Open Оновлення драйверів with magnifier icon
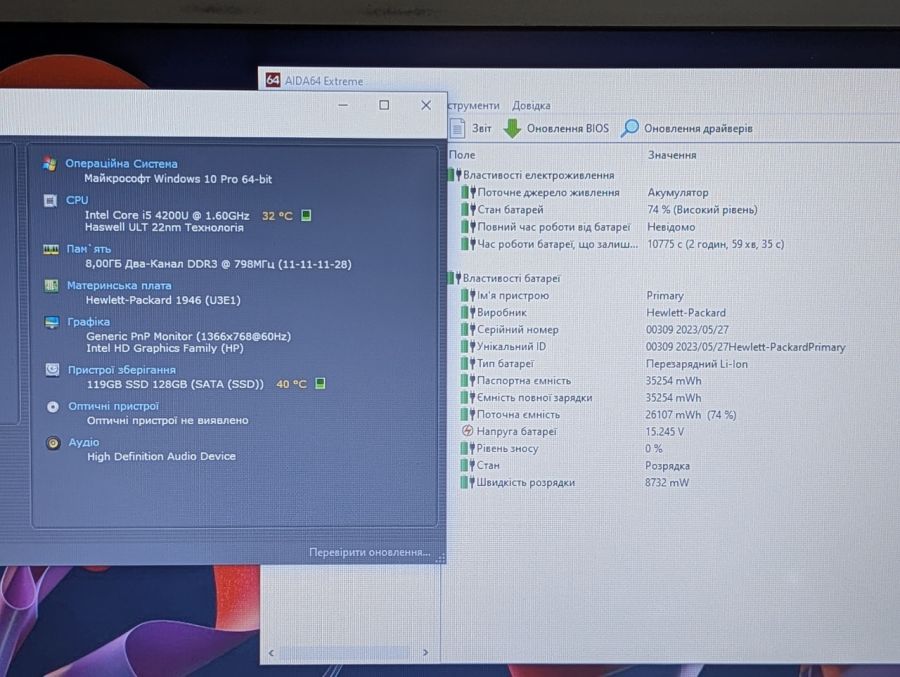This screenshot has width=900, height=677. pos(686,128)
